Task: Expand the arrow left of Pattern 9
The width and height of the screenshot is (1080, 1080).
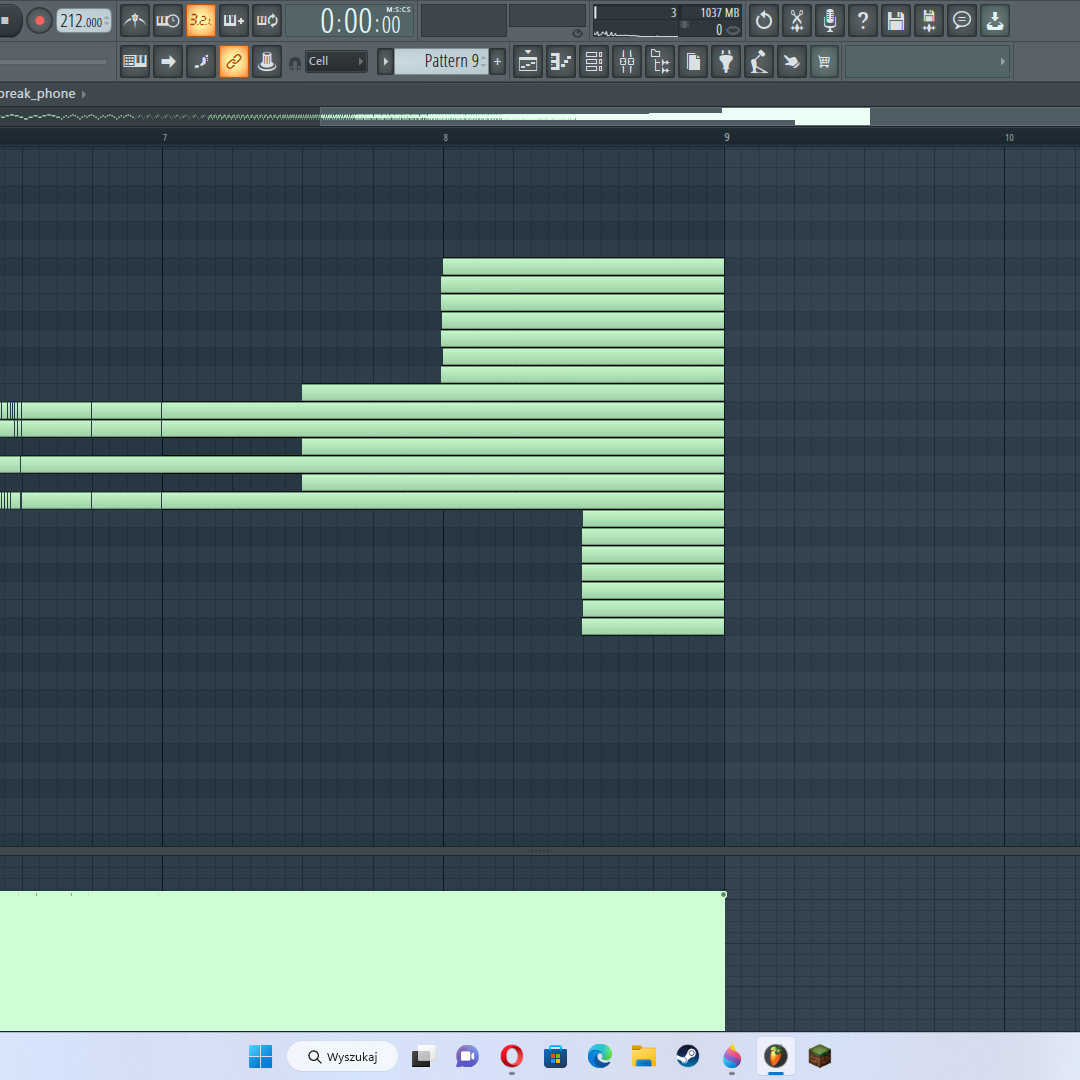Action: (x=385, y=62)
